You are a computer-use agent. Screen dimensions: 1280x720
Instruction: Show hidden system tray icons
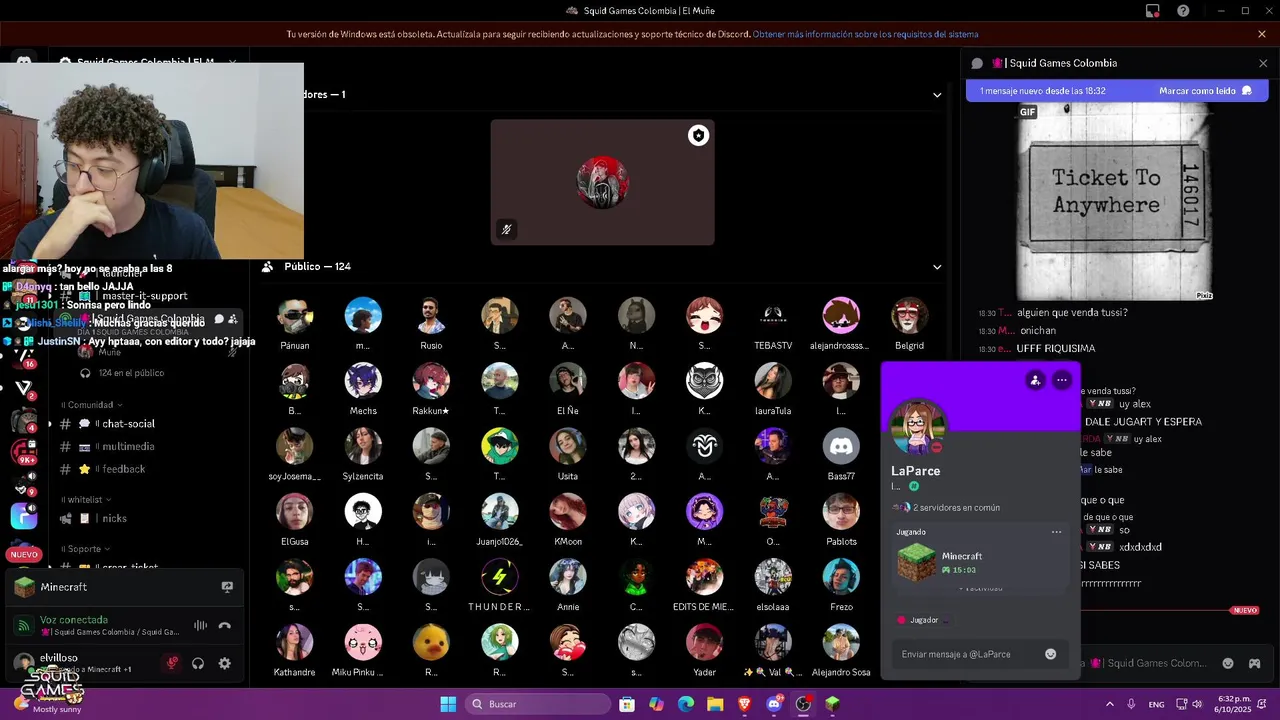pyautogui.click(x=1109, y=704)
